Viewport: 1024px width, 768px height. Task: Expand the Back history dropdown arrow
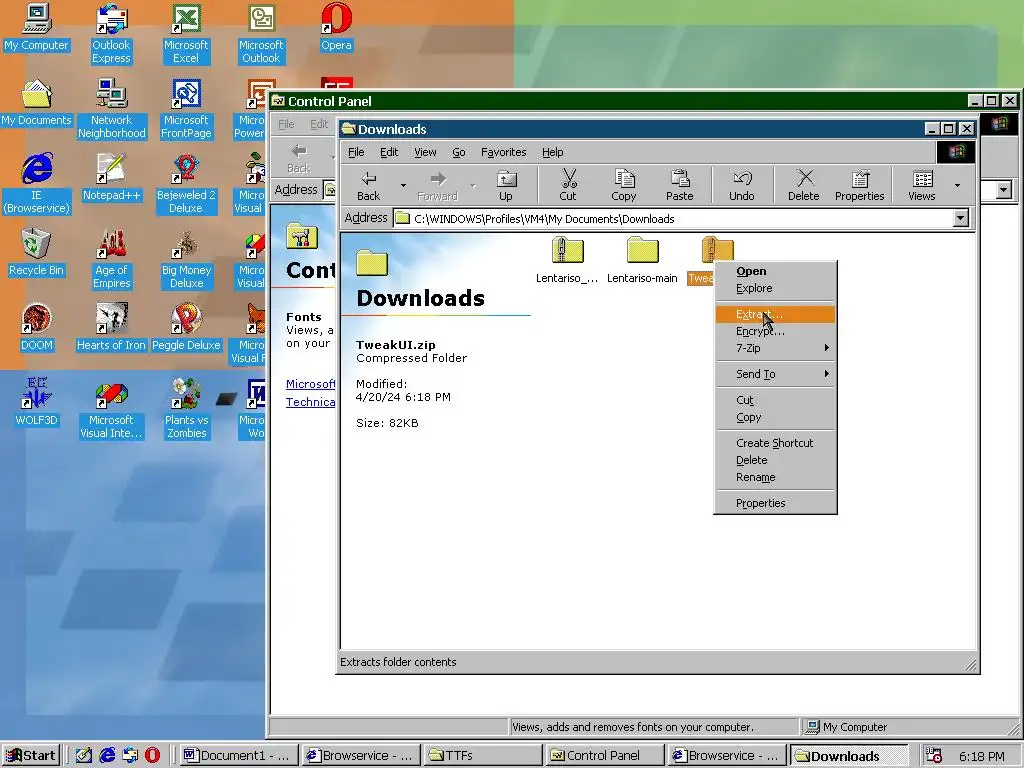(x=403, y=185)
